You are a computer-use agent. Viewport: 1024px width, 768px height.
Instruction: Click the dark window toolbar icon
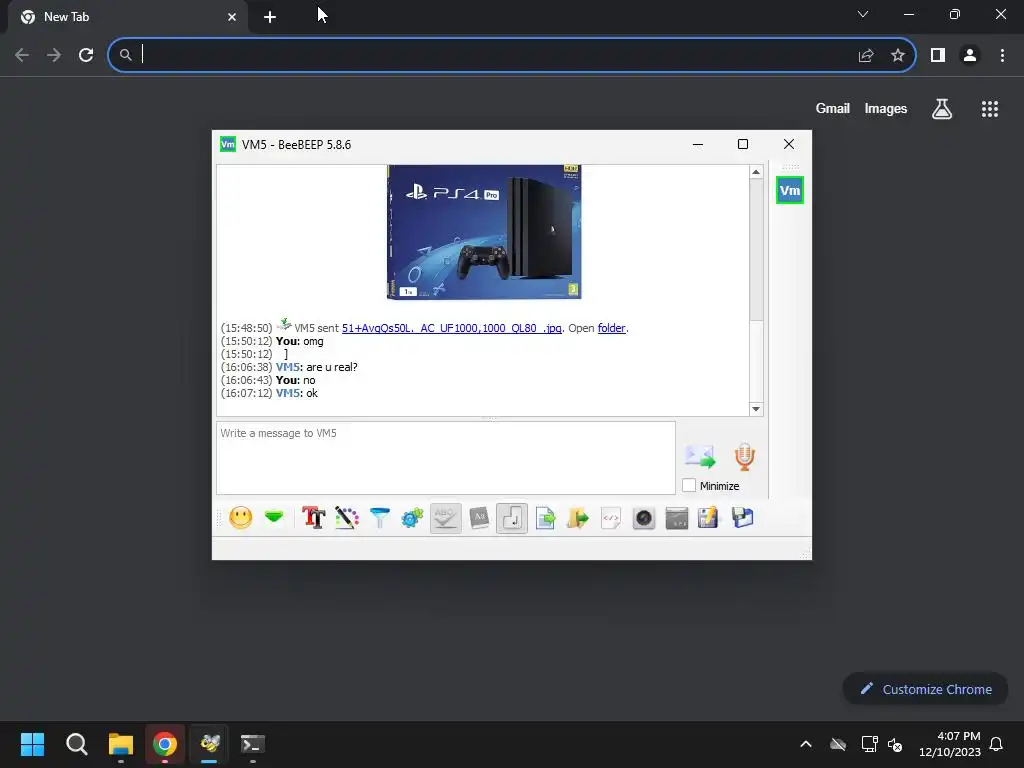(677, 518)
